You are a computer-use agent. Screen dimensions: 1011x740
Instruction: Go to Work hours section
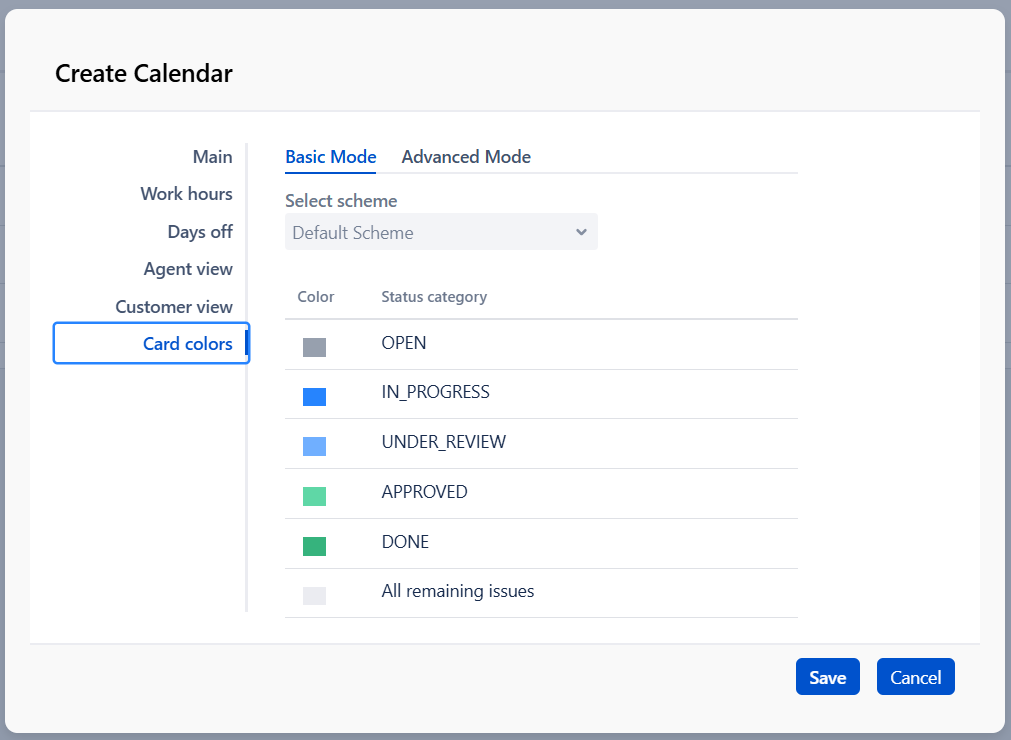(186, 194)
